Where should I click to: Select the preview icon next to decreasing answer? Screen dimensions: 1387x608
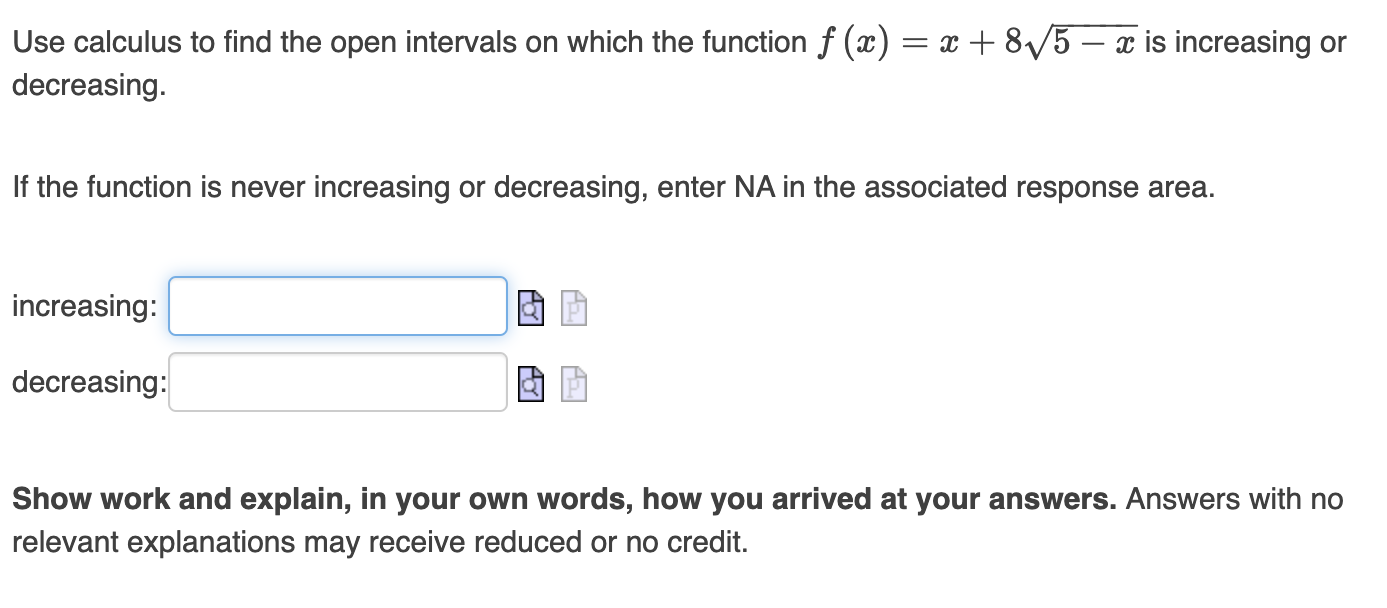tap(530, 382)
